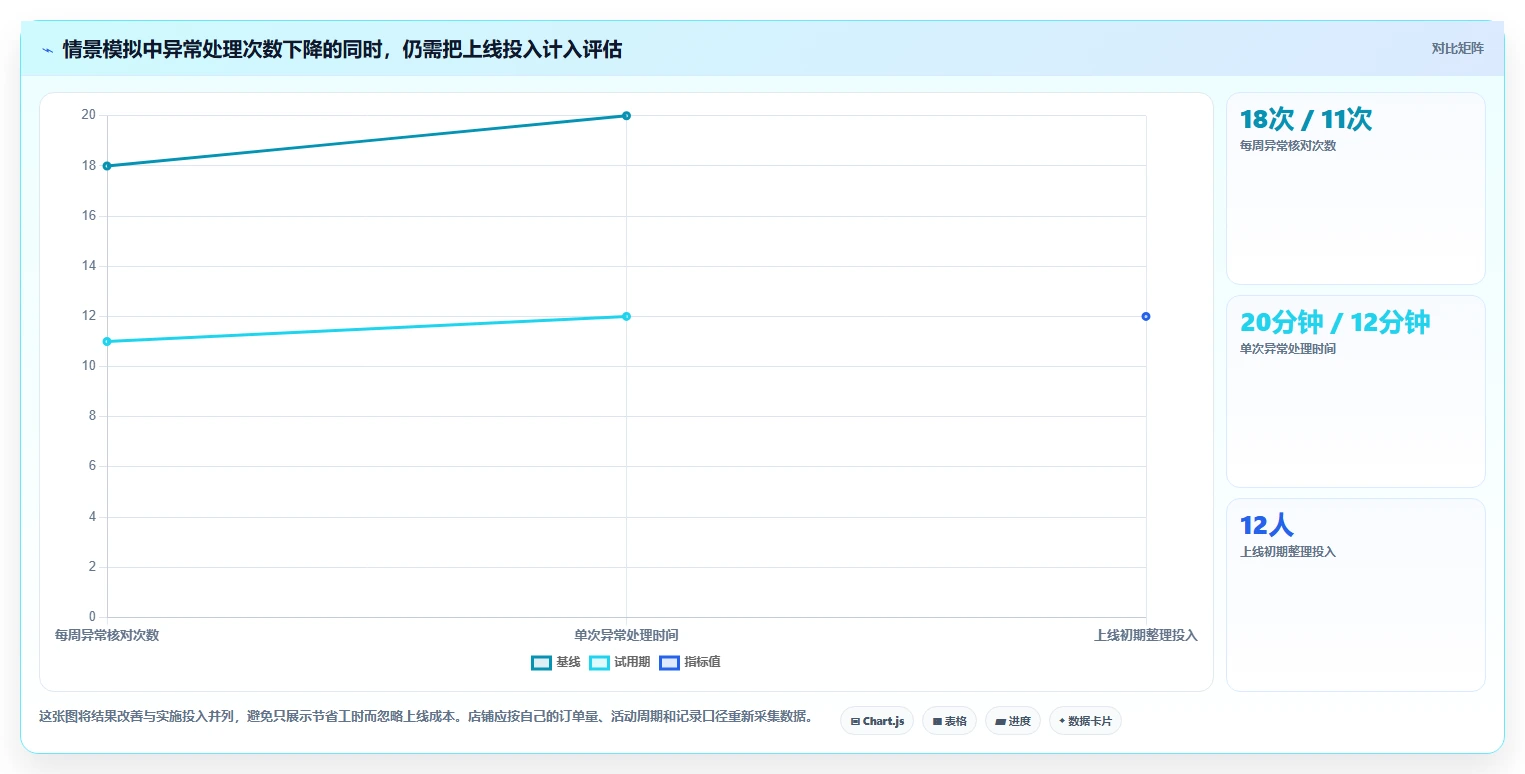This screenshot has width=1525, height=774.
Task: Select the 进度 tag chip
Action: [x=1013, y=721]
